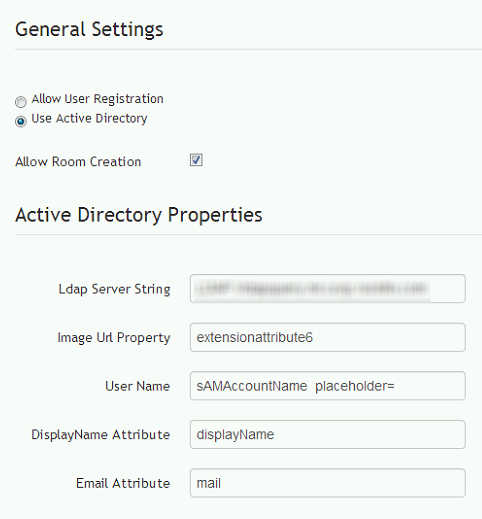Click the Email Attribute label
Image resolution: width=482 pixels, height=519 pixels.
pyautogui.click(x=123, y=483)
